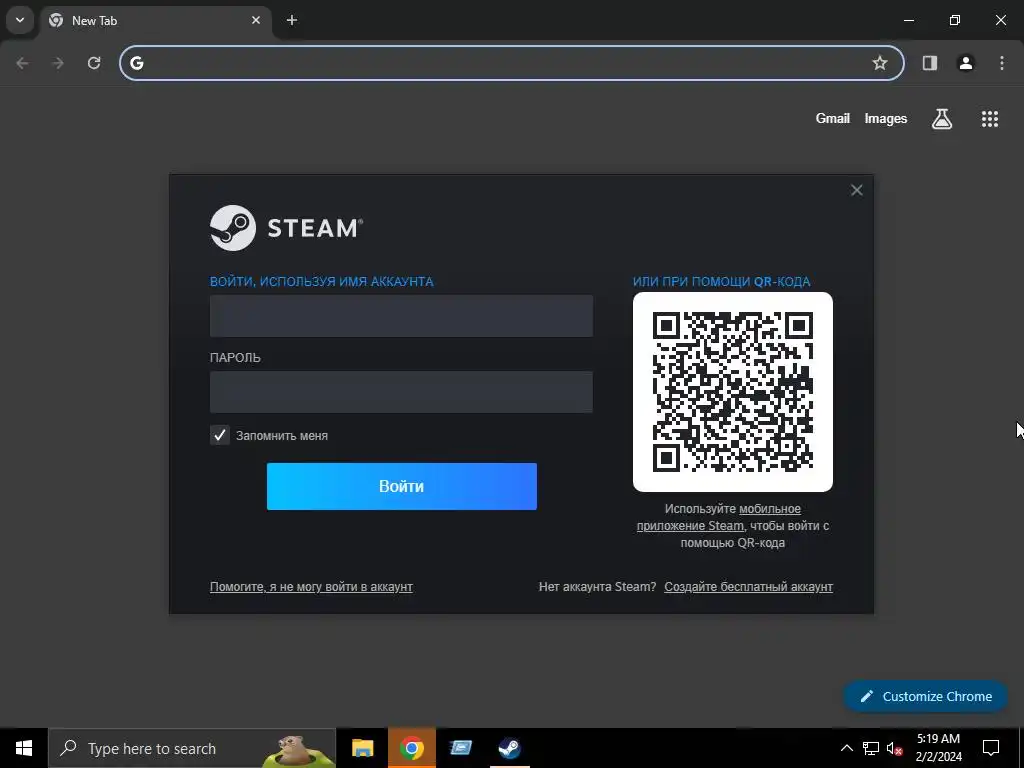Go back with the browser back arrow

click(22, 63)
